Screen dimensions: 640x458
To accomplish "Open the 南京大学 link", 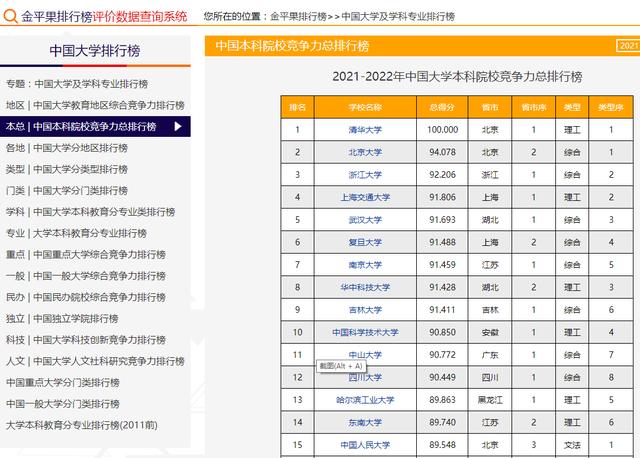I will pyautogui.click(x=365, y=265).
